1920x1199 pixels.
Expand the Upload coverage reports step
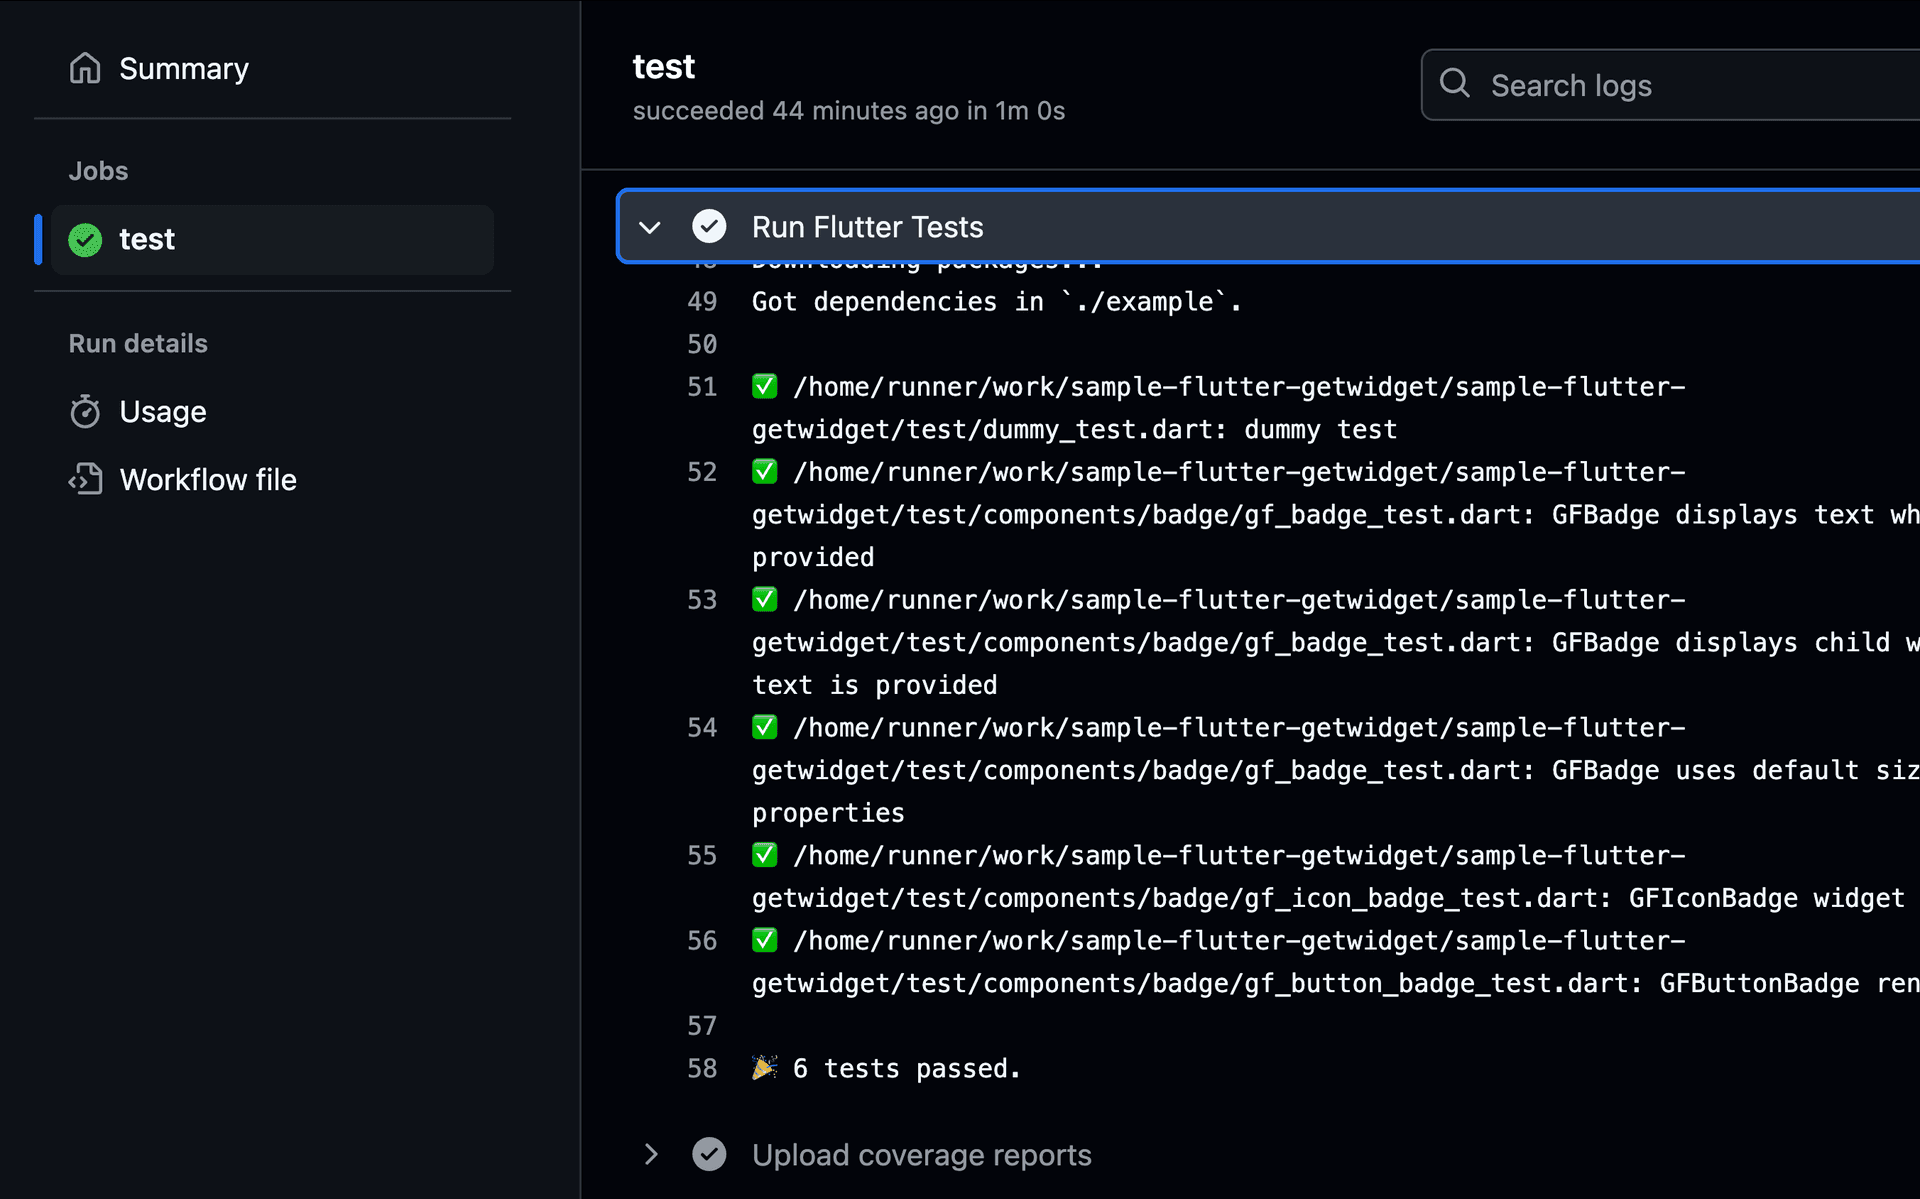point(650,1155)
